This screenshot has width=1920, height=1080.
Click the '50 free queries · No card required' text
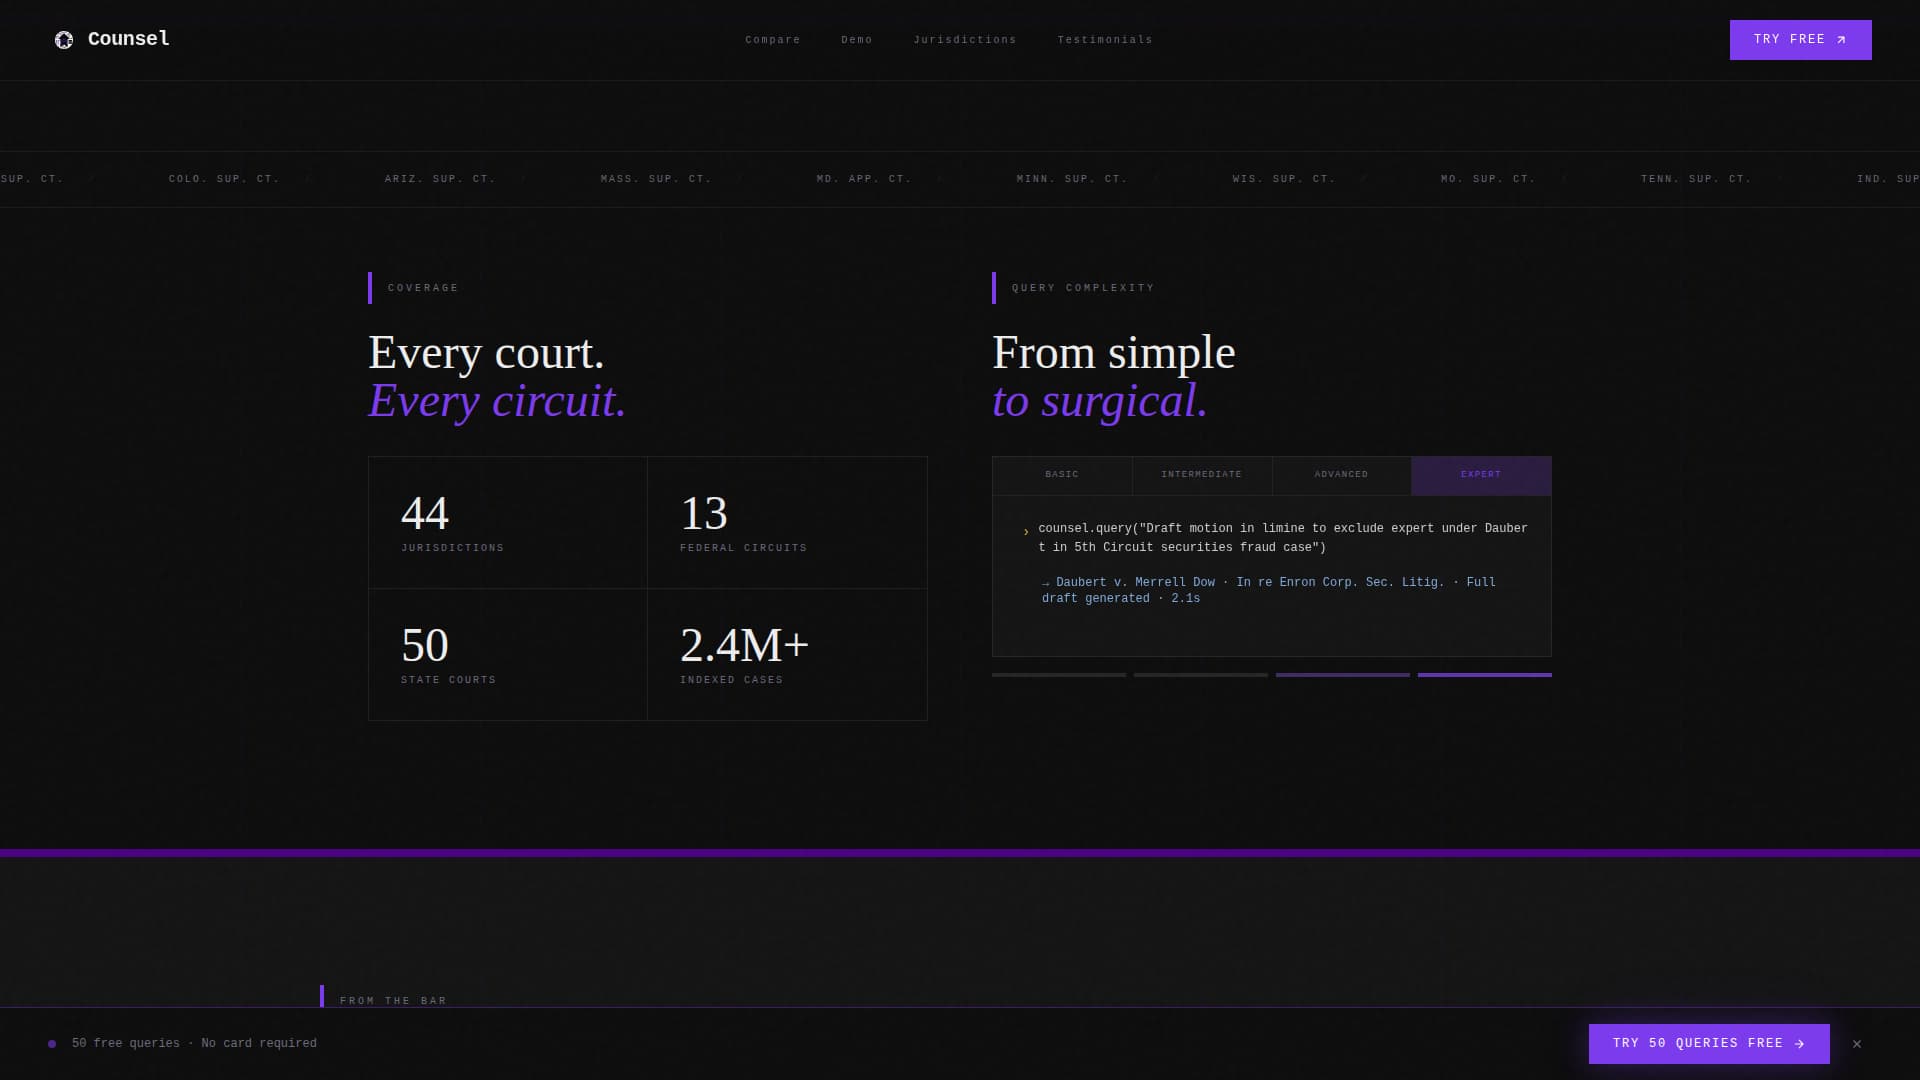pyautogui.click(x=194, y=1044)
